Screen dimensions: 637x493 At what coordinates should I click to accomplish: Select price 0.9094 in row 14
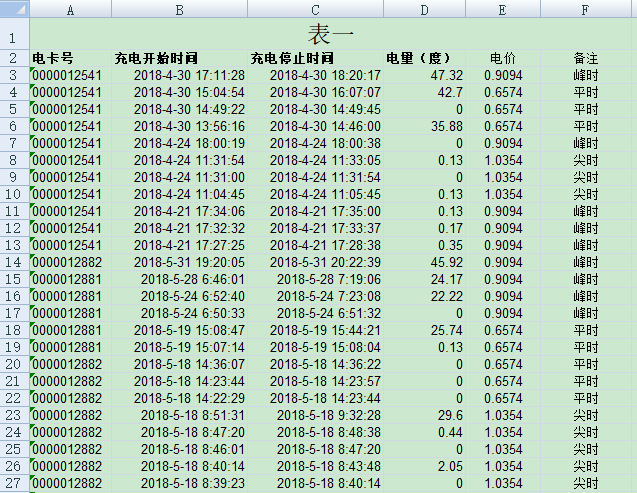[503, 262]
